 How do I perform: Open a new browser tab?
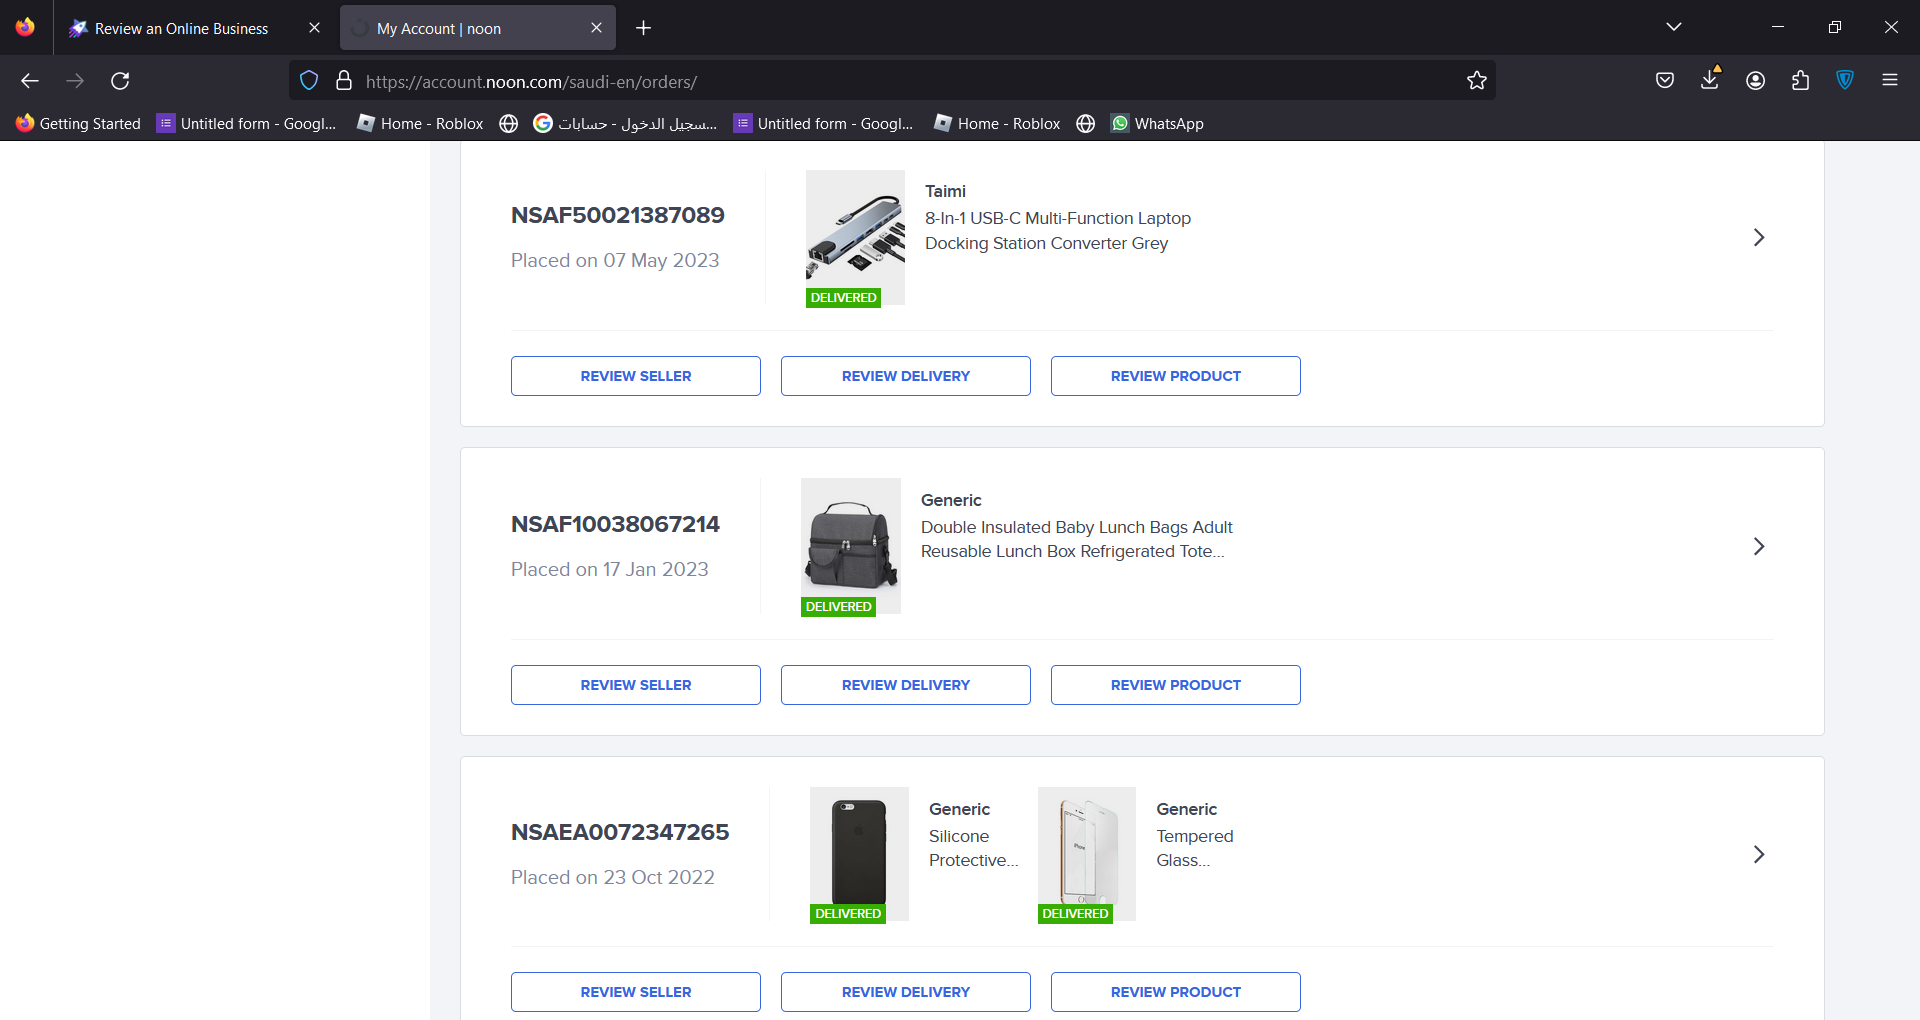pos(643,28)
